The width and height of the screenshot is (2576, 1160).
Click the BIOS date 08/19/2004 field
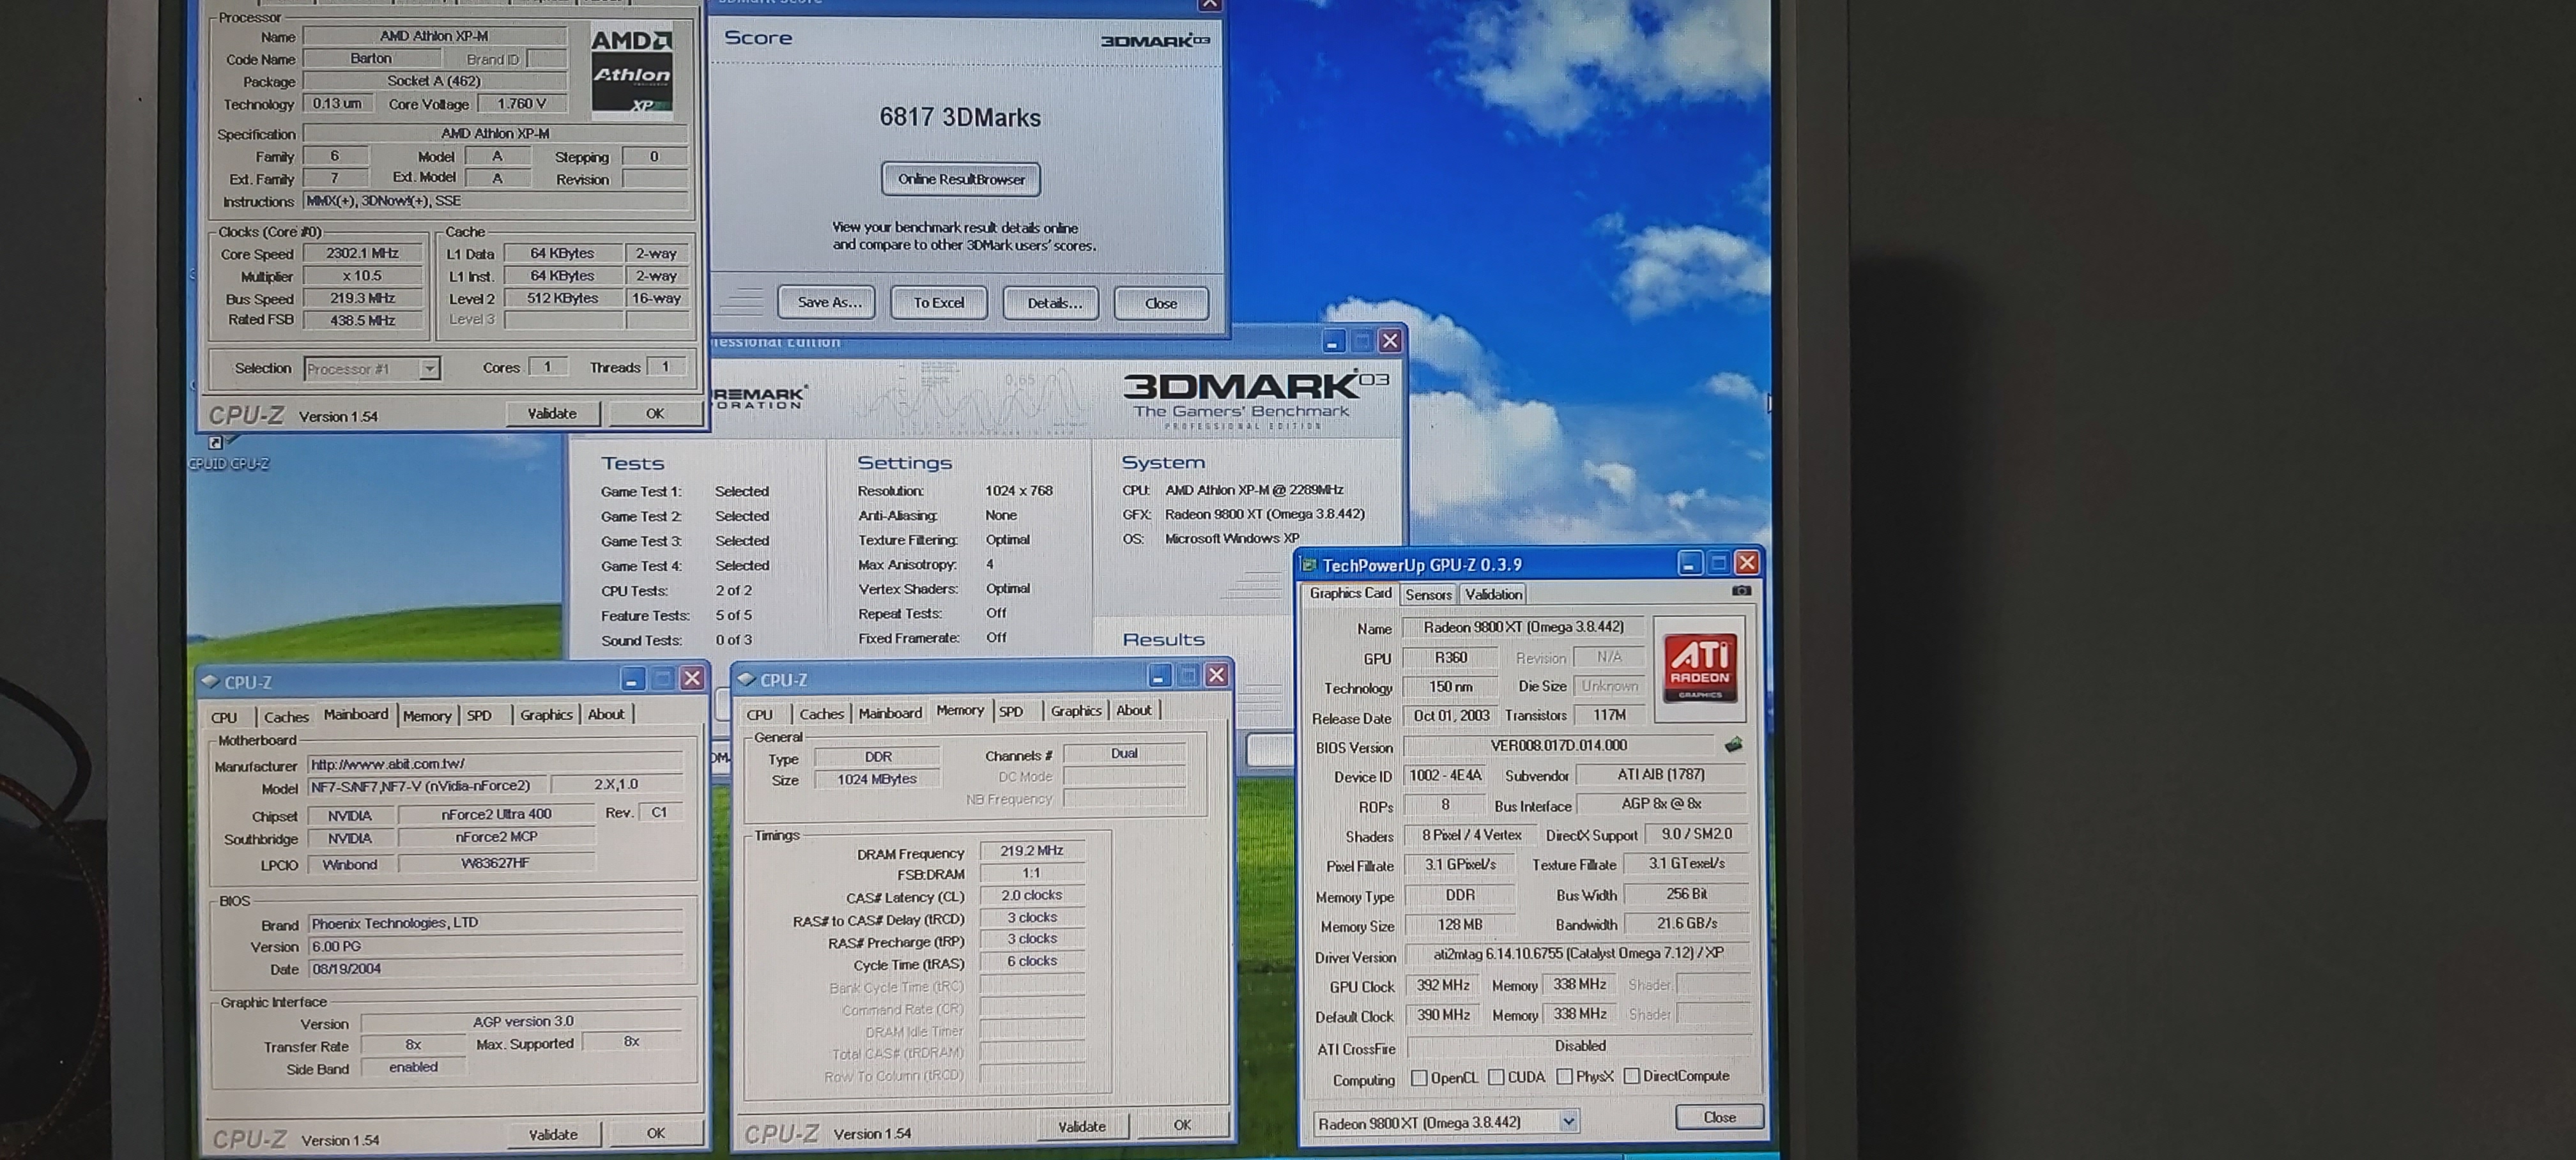496,969
